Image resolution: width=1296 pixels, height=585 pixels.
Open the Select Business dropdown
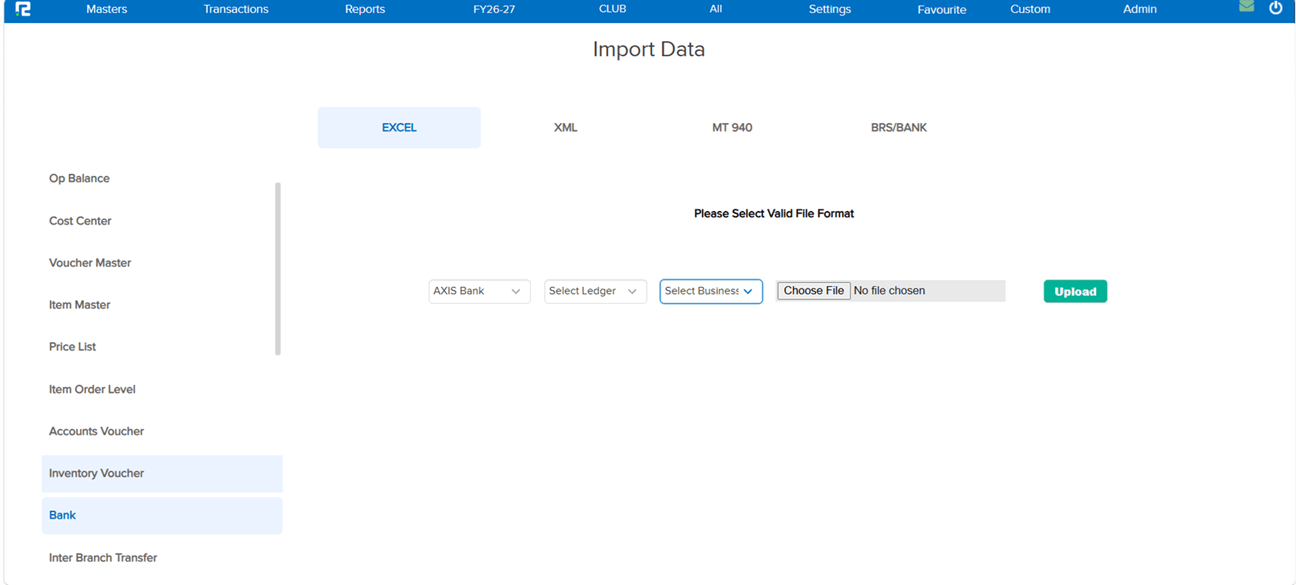pos(711,291)
